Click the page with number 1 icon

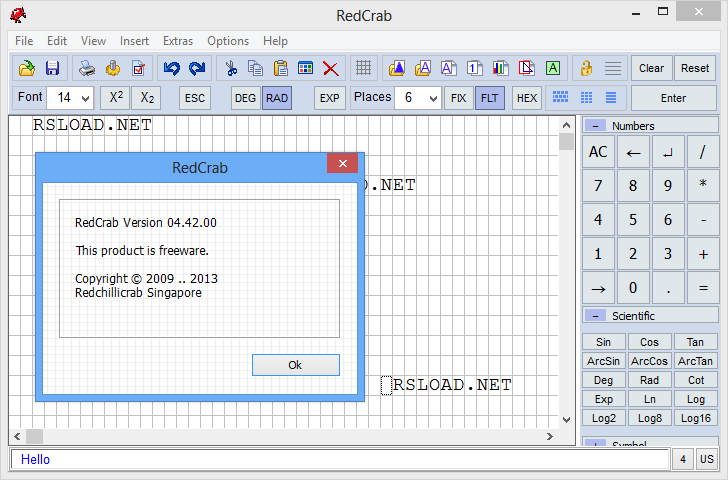pyautogui.click(x=474, y=68)
